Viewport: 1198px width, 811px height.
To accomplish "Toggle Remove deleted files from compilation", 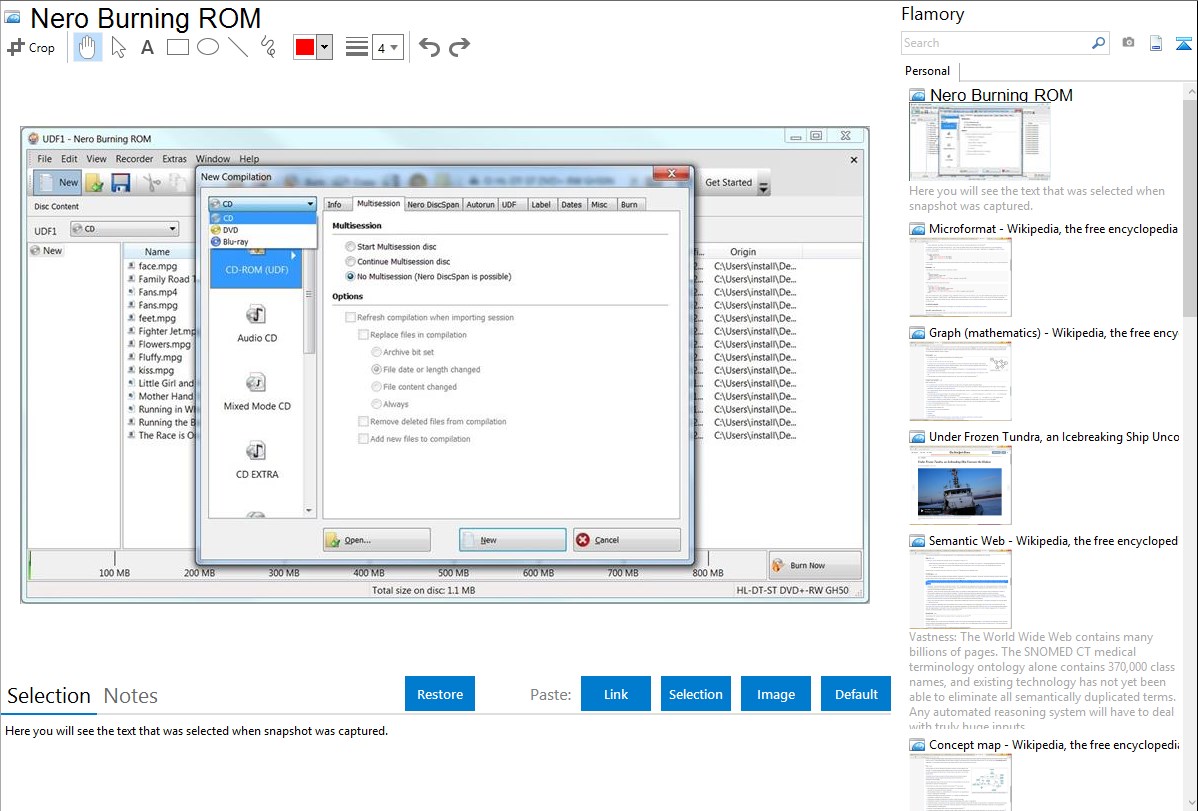I will pyautogui.click(x=363, y=421).
